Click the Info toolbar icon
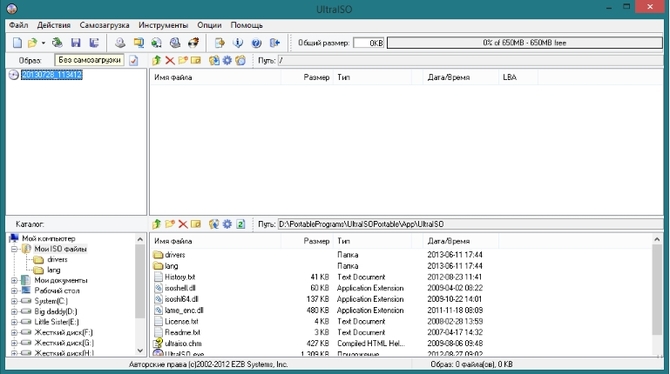Image resolution: width=670 pixels, height=374 pixels. click(x=238, y=43)
